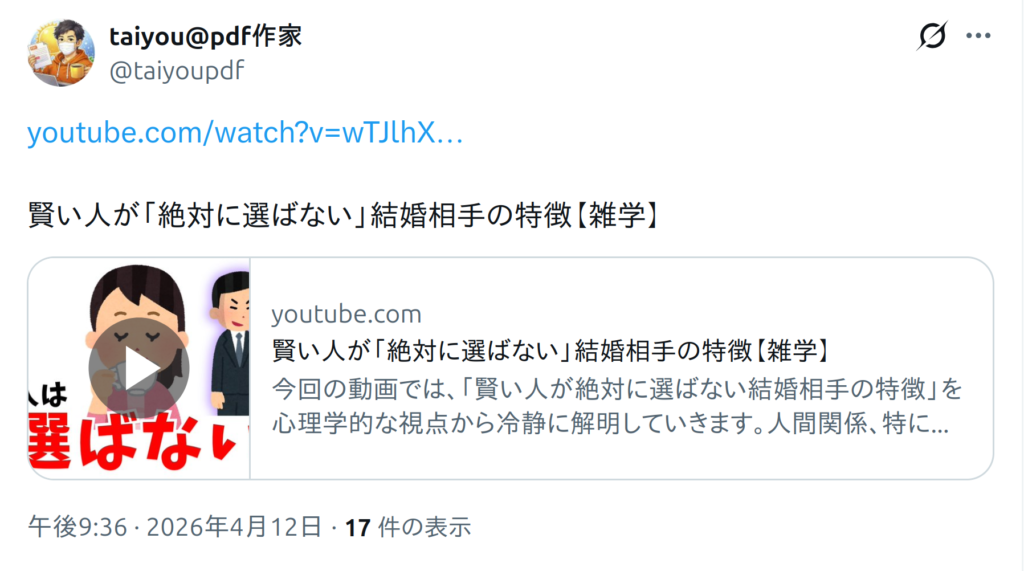Click the 午後9:36 post timestamp
Screen dimensions: 1024x571
78,527
